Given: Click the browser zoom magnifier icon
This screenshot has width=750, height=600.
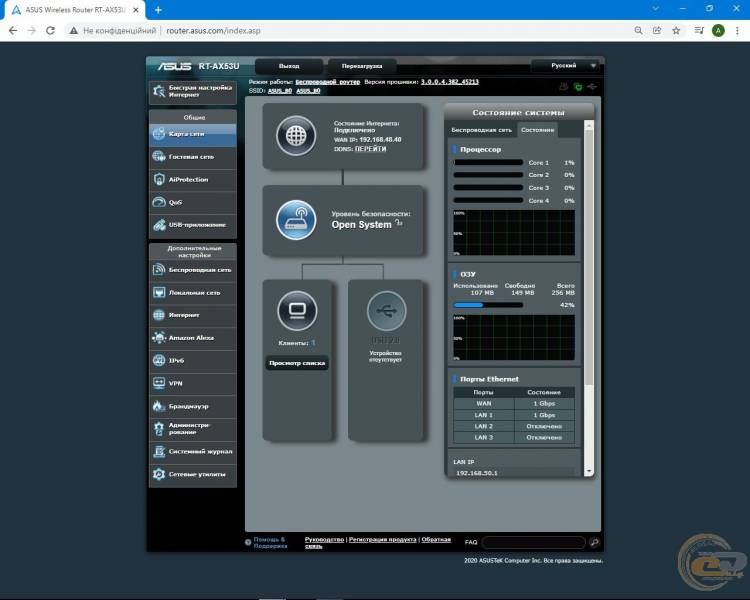Looking at the screenshot, I should click(638, 31).
